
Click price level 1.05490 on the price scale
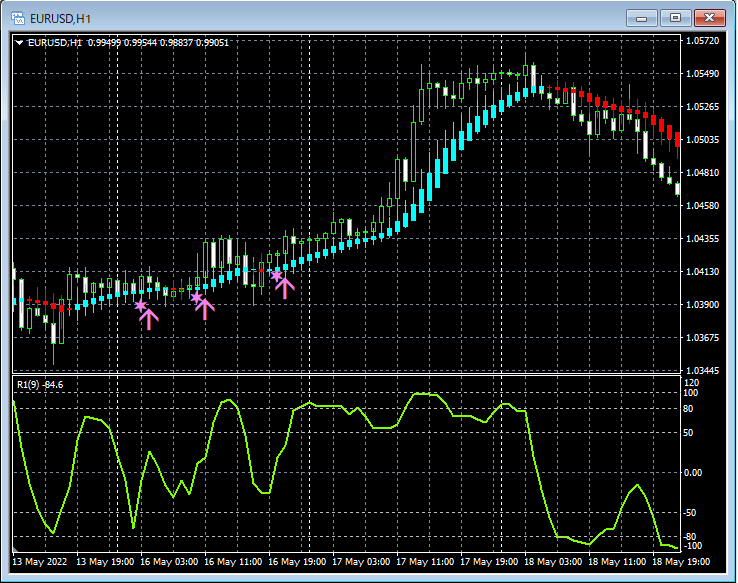tap(703, 73)
